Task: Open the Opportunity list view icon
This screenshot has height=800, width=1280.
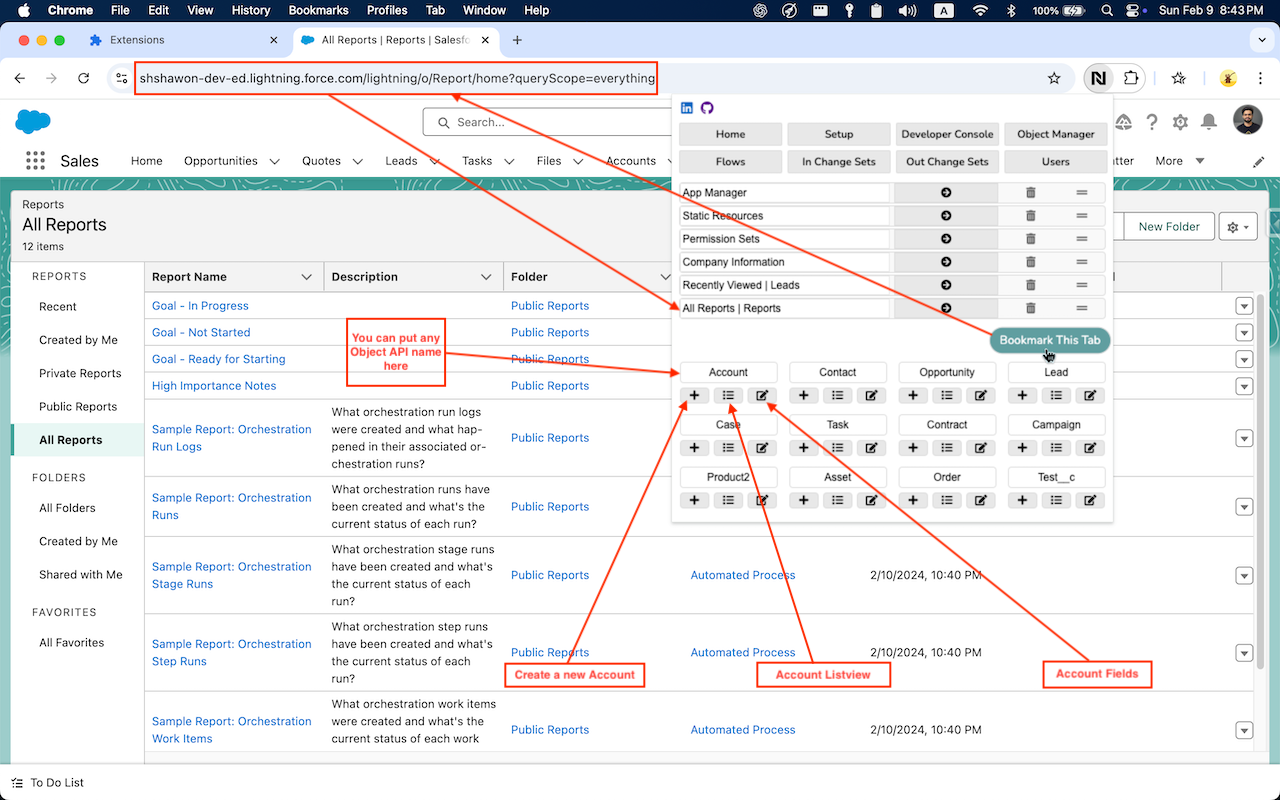Action: click(x=947, y=396)
